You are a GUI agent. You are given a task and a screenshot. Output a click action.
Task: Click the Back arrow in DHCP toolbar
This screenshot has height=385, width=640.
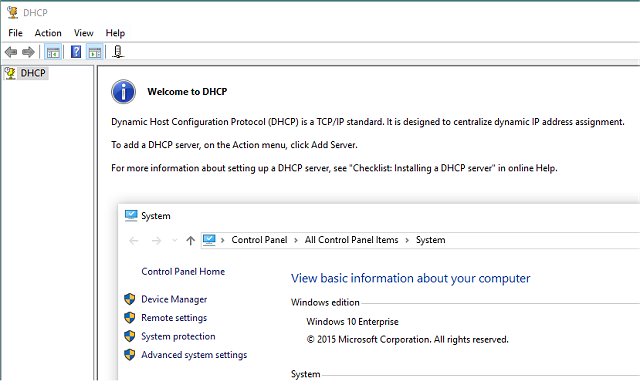pos(11,52)
